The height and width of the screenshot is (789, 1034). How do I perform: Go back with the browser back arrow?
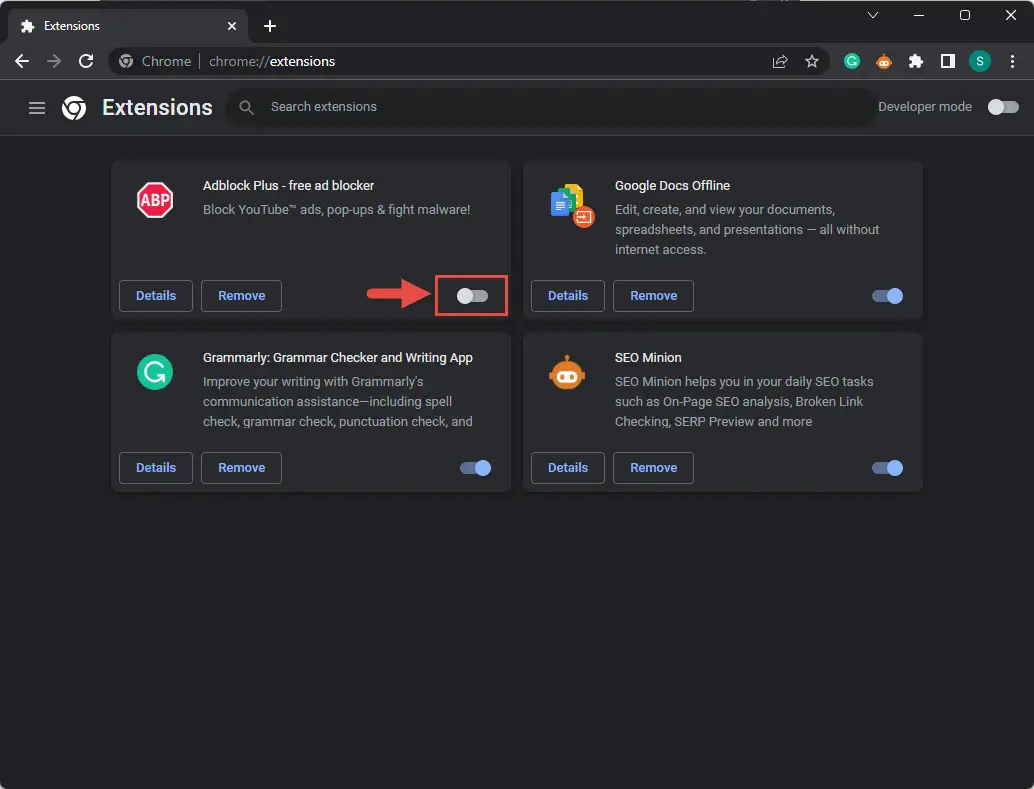[x=22, y=61]
